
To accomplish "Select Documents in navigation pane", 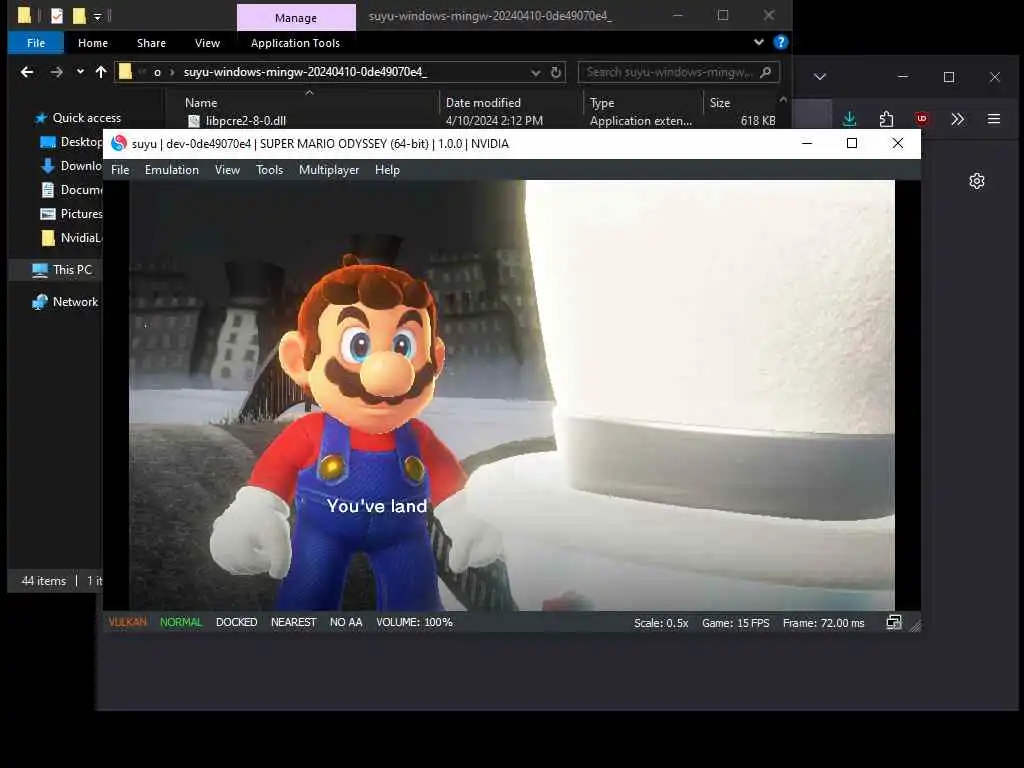I will (x=71, y=190).
